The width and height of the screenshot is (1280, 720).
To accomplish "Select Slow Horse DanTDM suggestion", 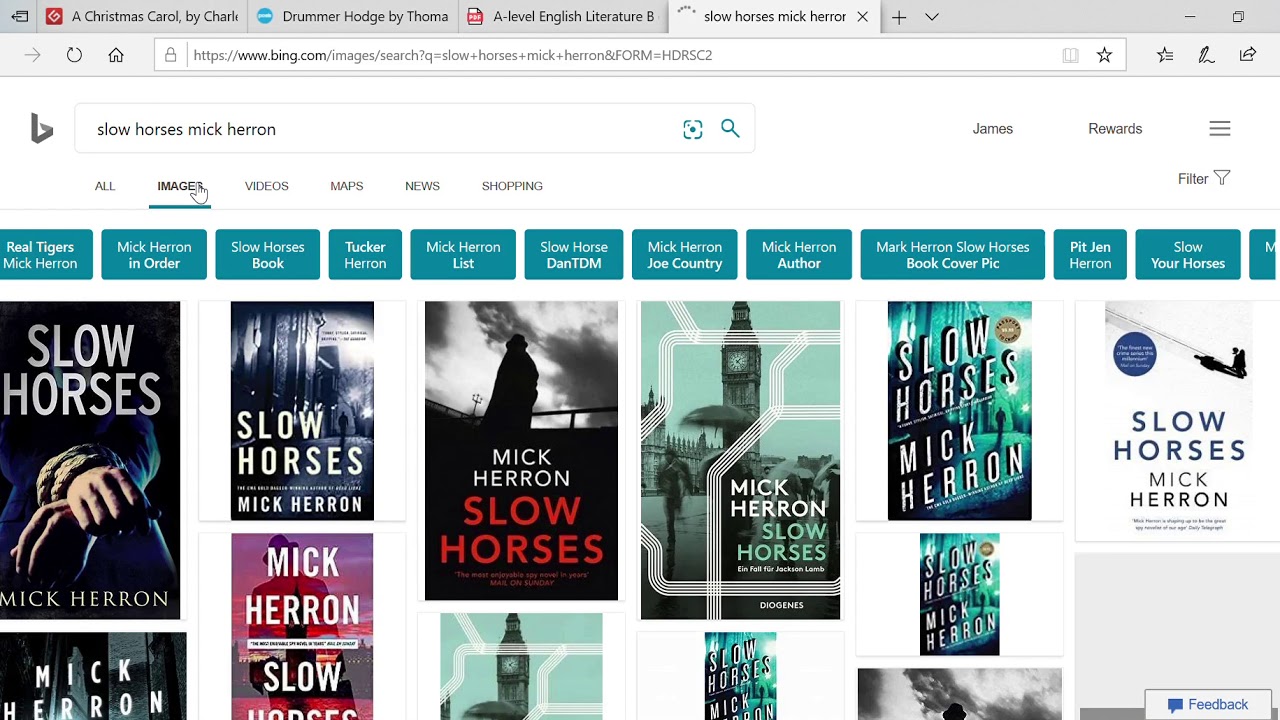I will tap(574, 255).
